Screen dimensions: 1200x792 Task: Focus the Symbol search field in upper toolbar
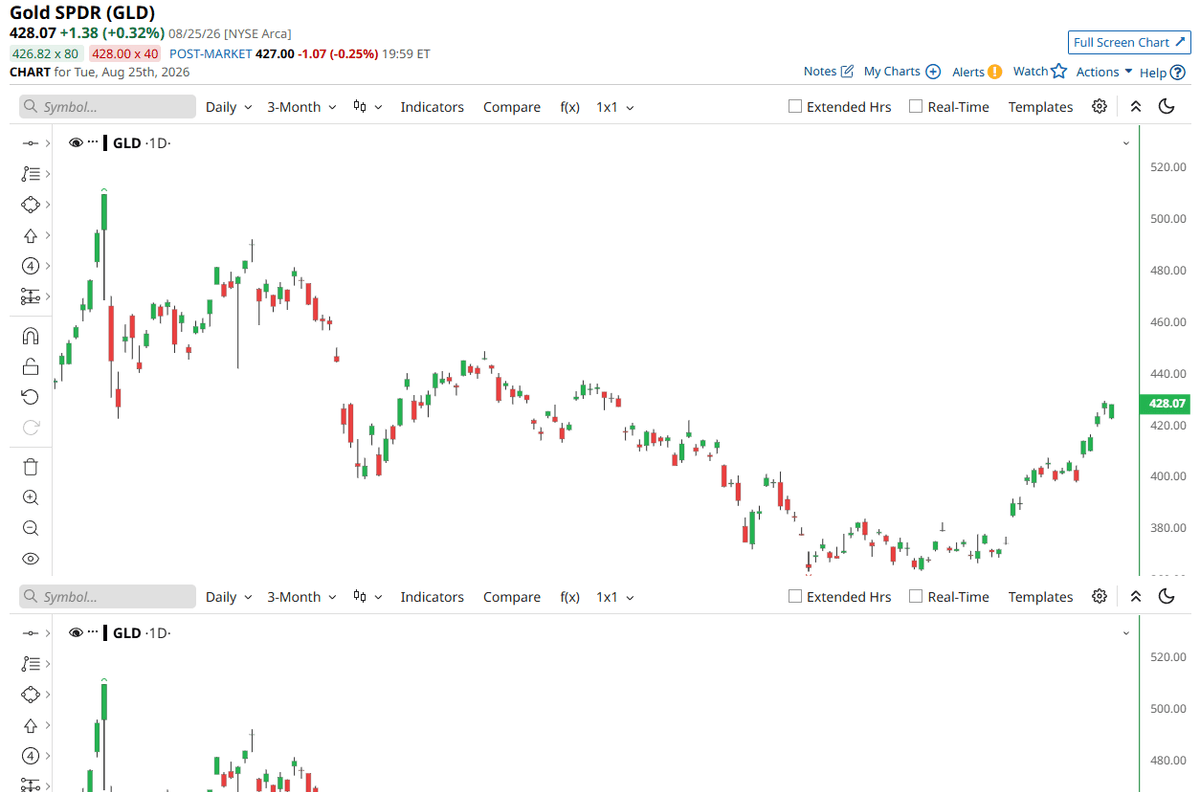[108, 107]
